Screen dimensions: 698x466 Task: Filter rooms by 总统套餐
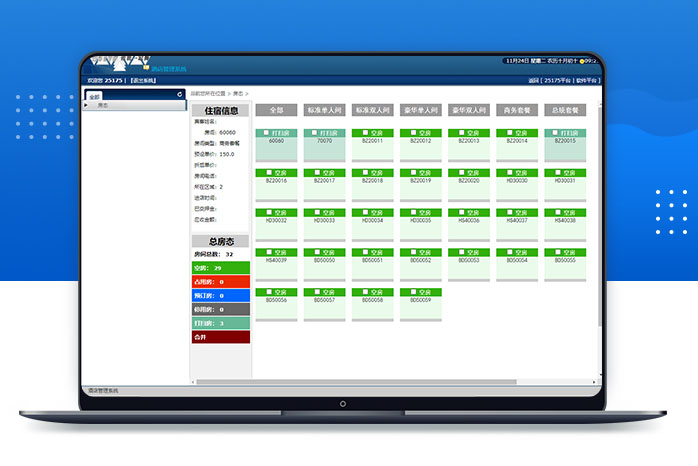coord(565,110)
